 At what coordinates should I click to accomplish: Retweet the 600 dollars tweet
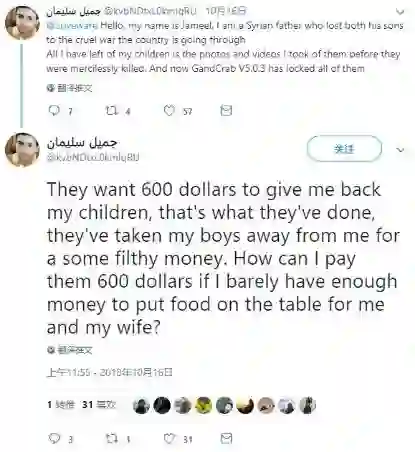pyautogui.click(x=111, y=438)
